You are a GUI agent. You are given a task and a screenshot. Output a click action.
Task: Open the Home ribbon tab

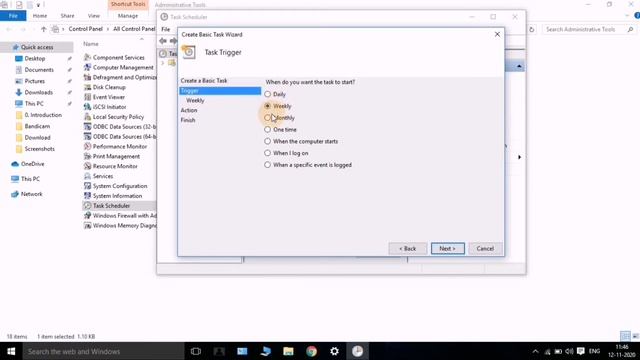click(40, 16)
